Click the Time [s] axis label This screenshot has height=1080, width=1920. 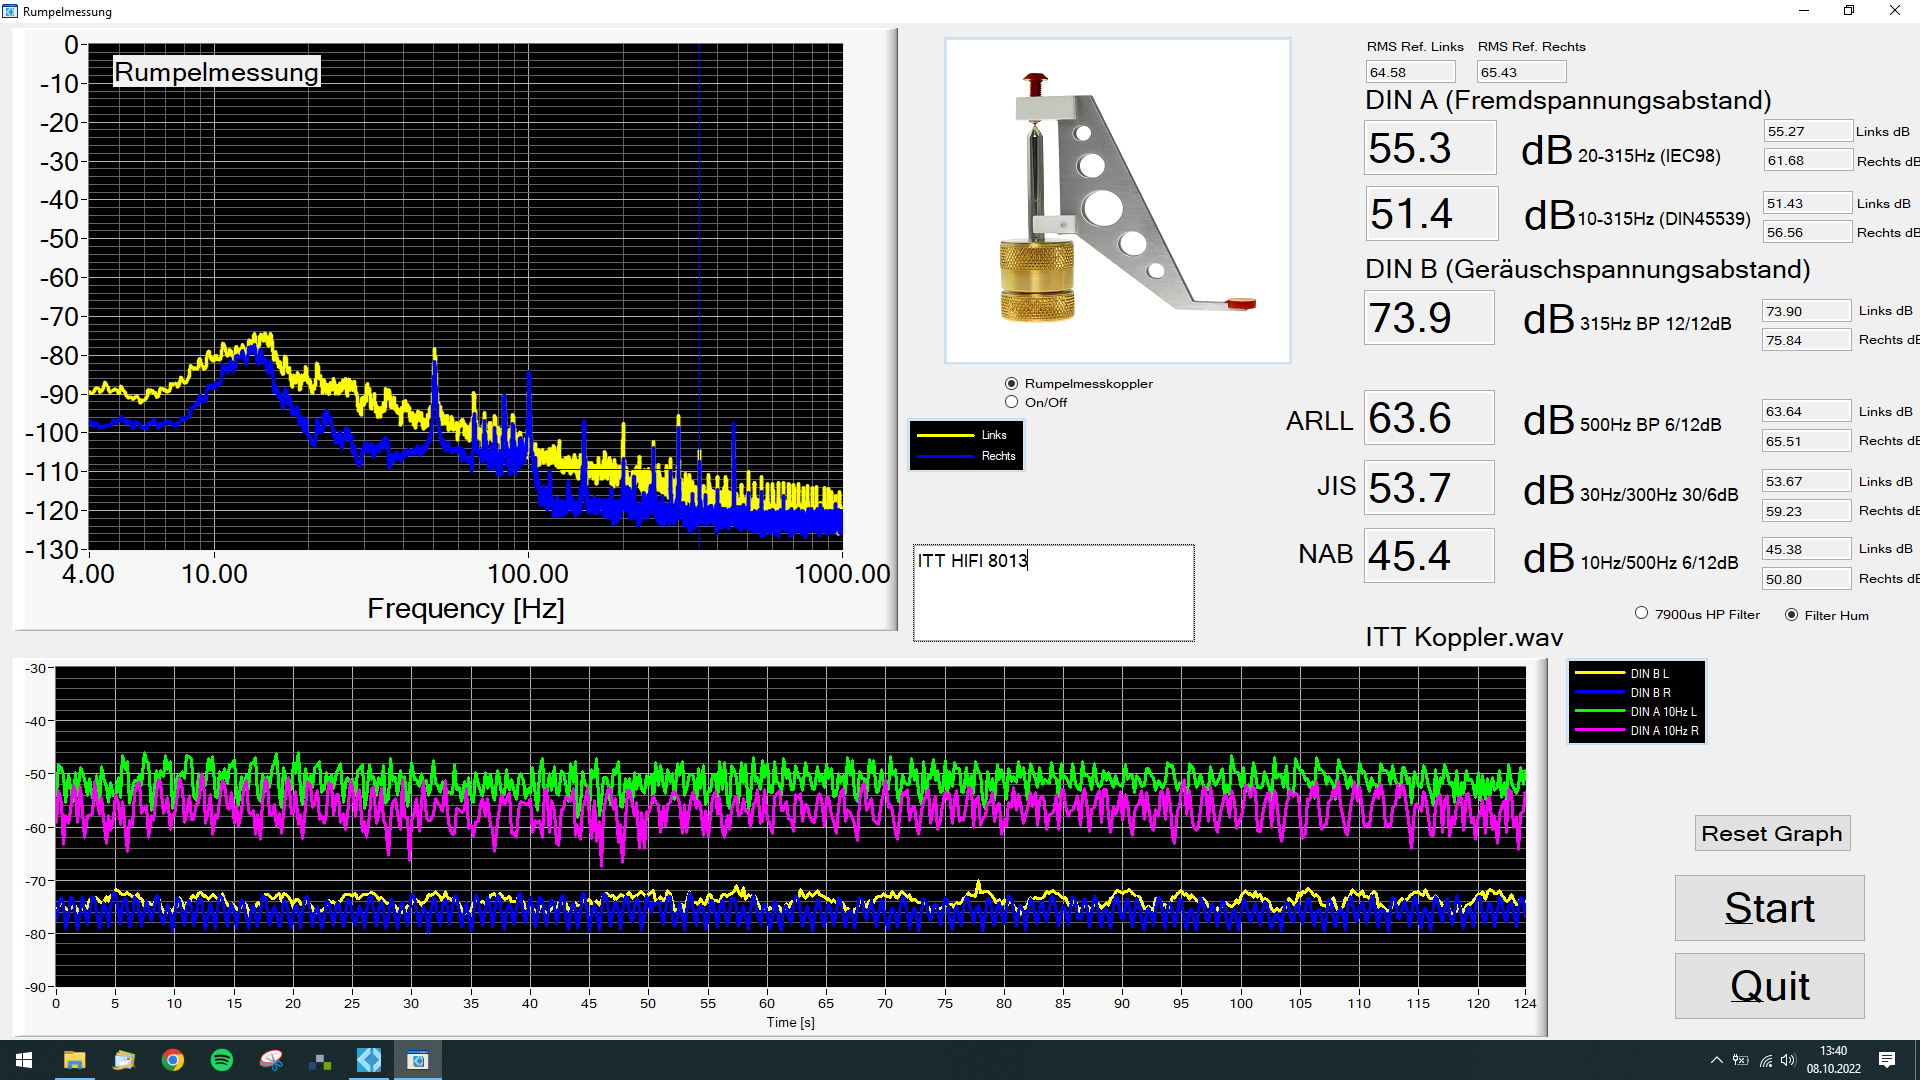click(790, 1022)
